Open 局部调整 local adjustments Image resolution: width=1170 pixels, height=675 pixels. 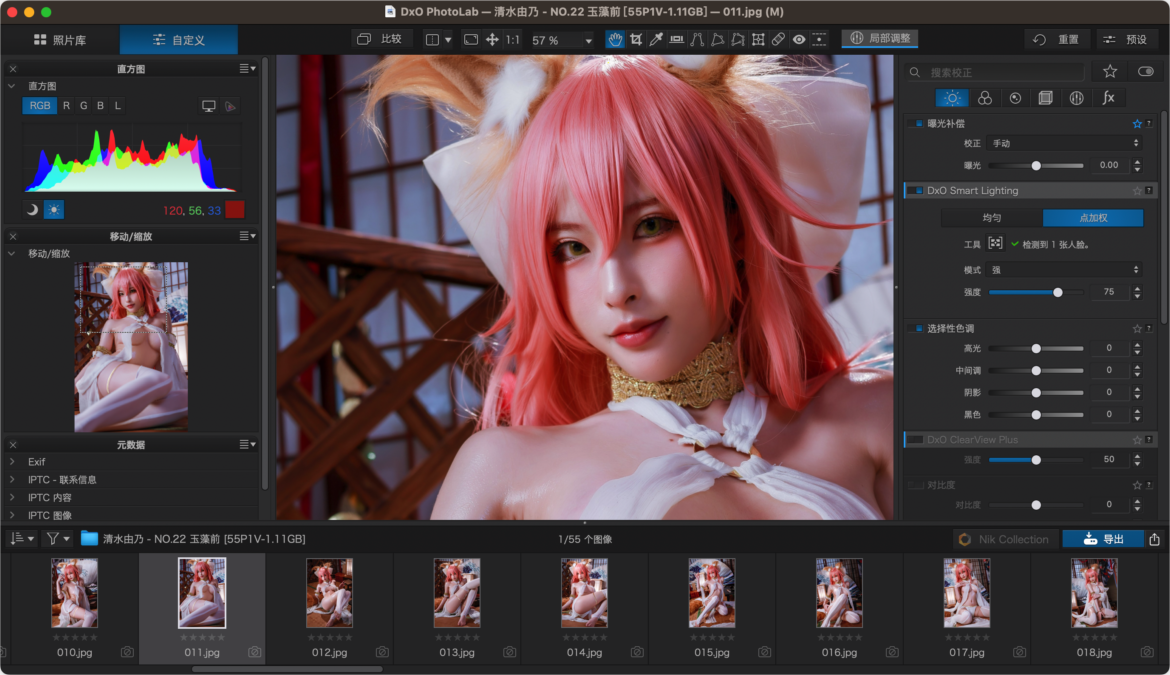pos(880,39)
